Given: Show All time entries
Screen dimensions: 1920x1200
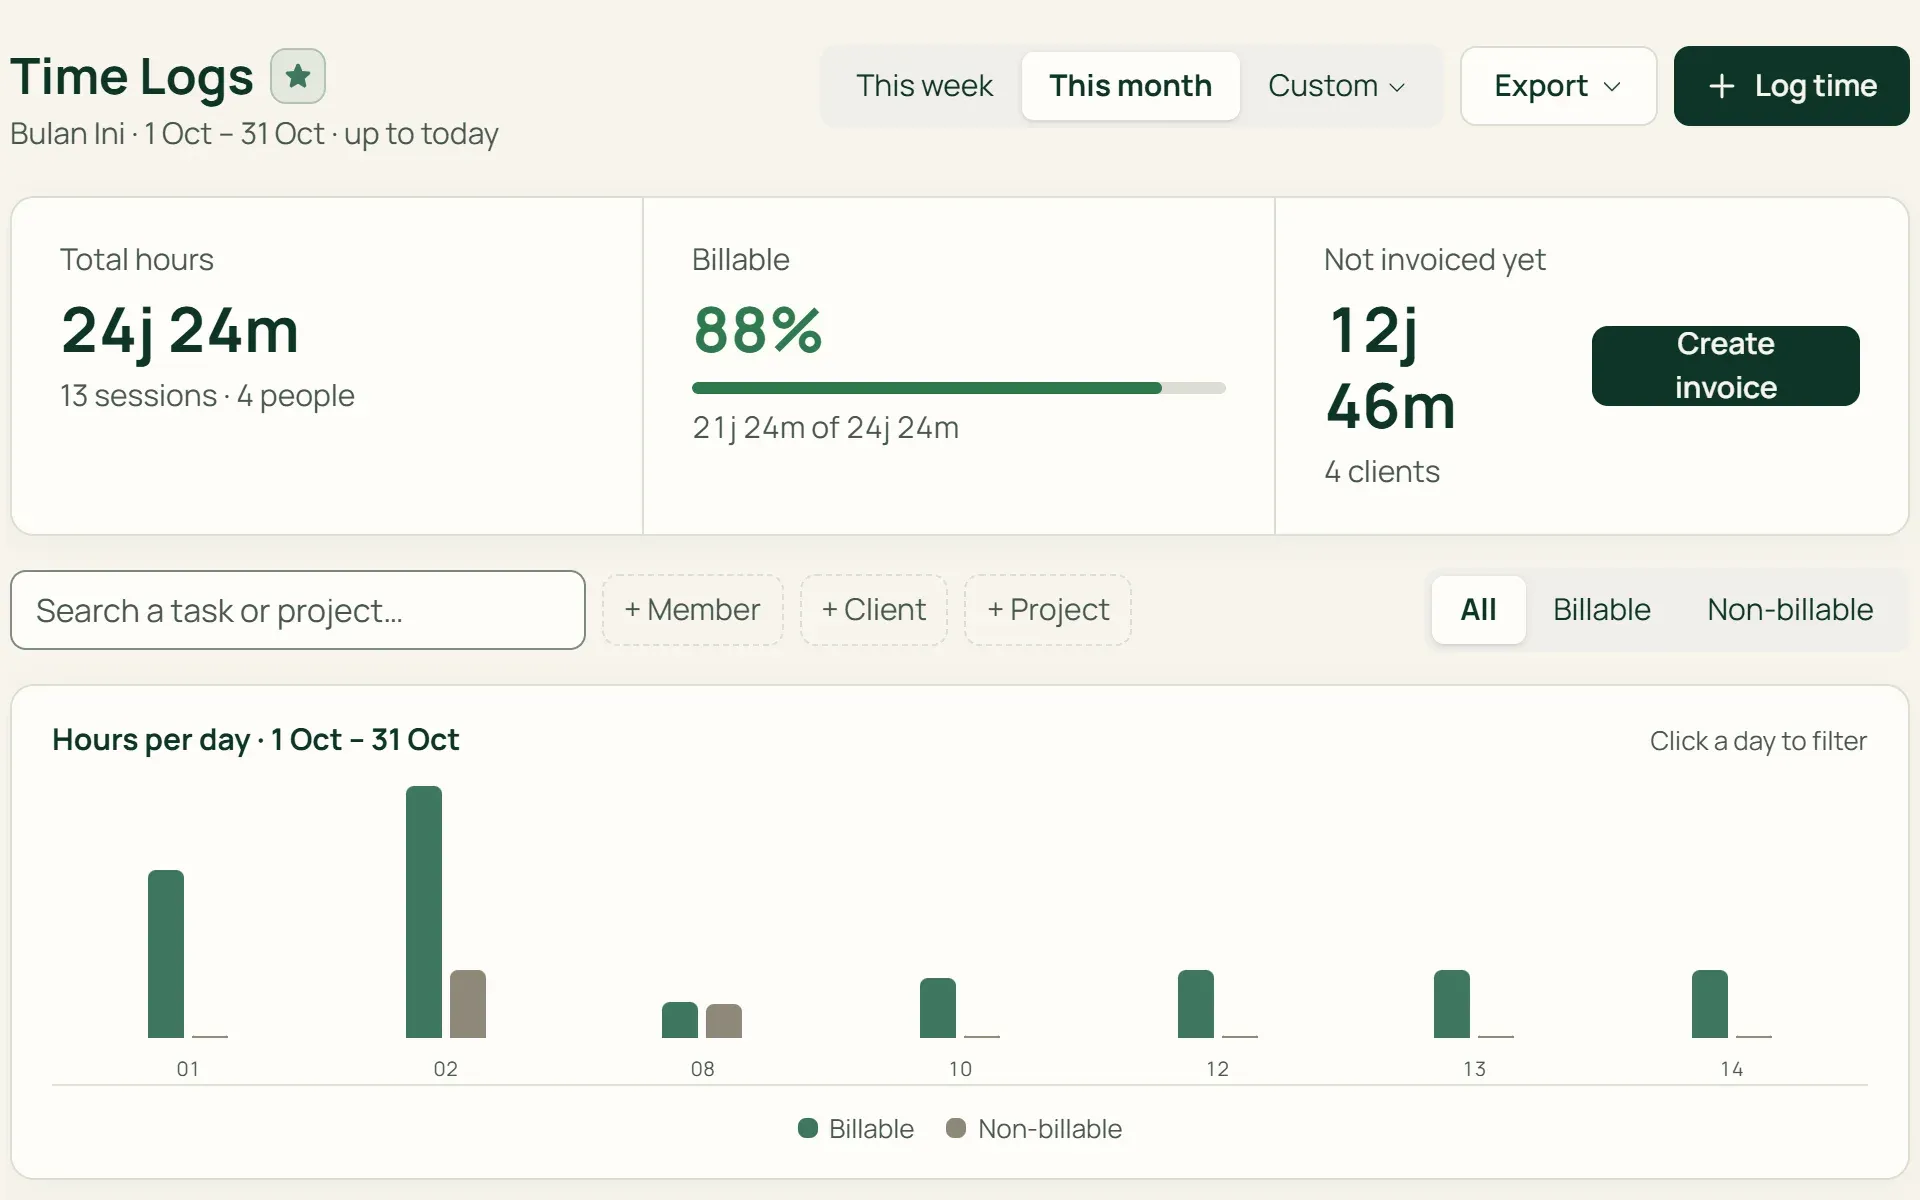Looking at the screenshot, I should click(x=1478, y=610).
